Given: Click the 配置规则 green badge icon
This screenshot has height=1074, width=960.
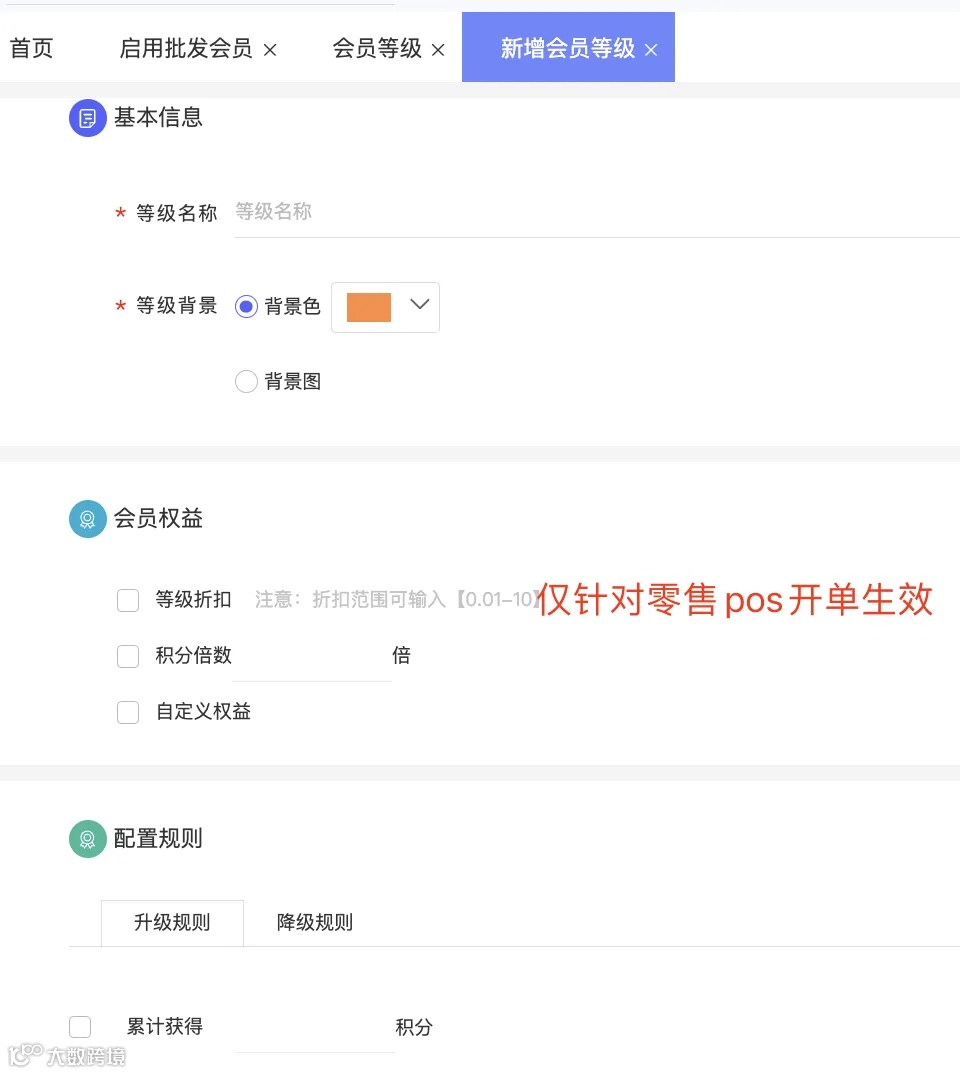Looking at the screenshot, I should coord(88,839).
